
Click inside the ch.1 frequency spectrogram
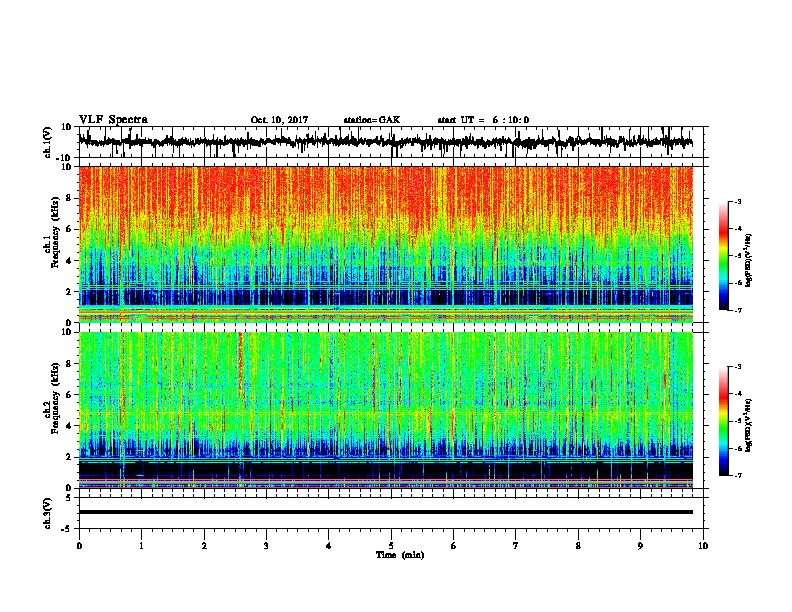[x=385, y=244]
